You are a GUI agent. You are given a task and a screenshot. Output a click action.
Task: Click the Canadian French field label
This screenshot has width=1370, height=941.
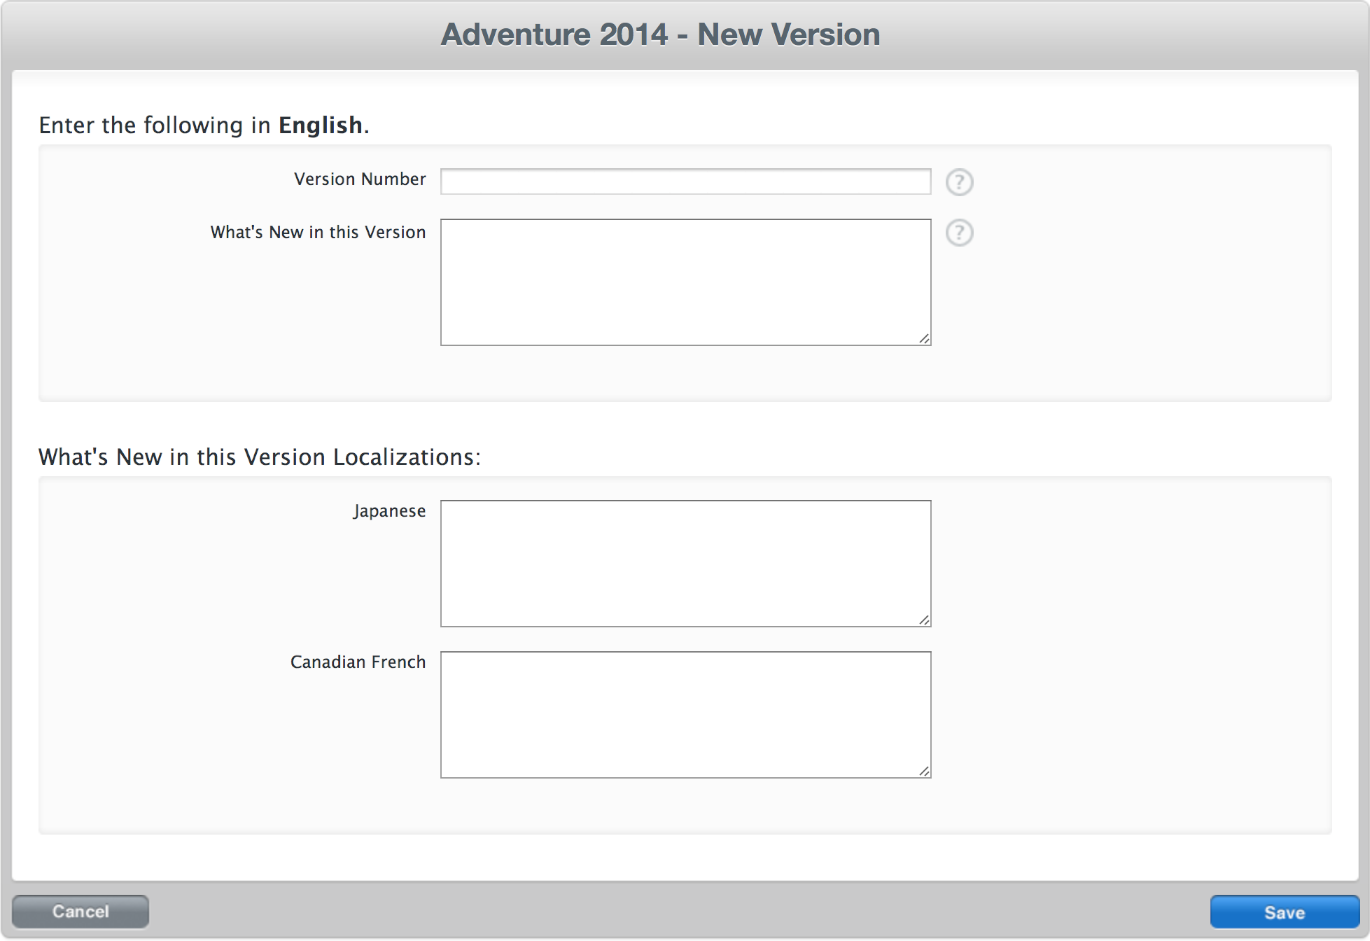click(x=357, y=661)
